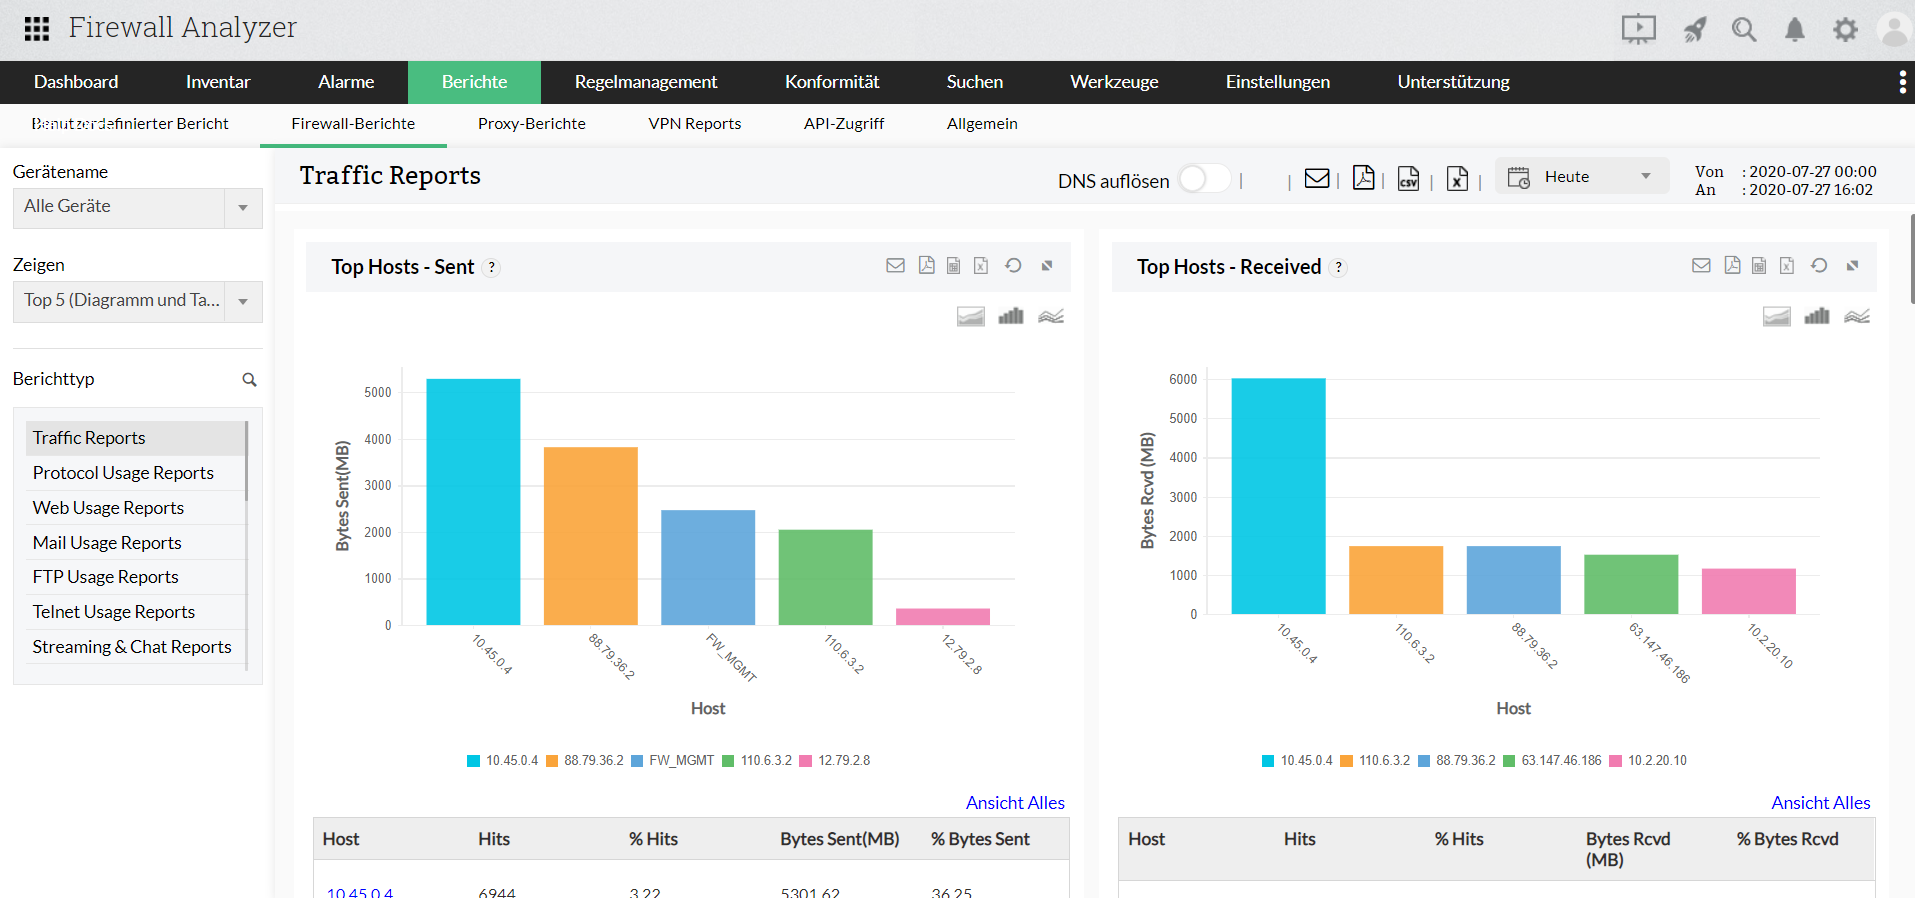Select Protocol Usage Reports in Berichttyp list
This screenshot has height=898, width=1915.
(x=123, y=473)
